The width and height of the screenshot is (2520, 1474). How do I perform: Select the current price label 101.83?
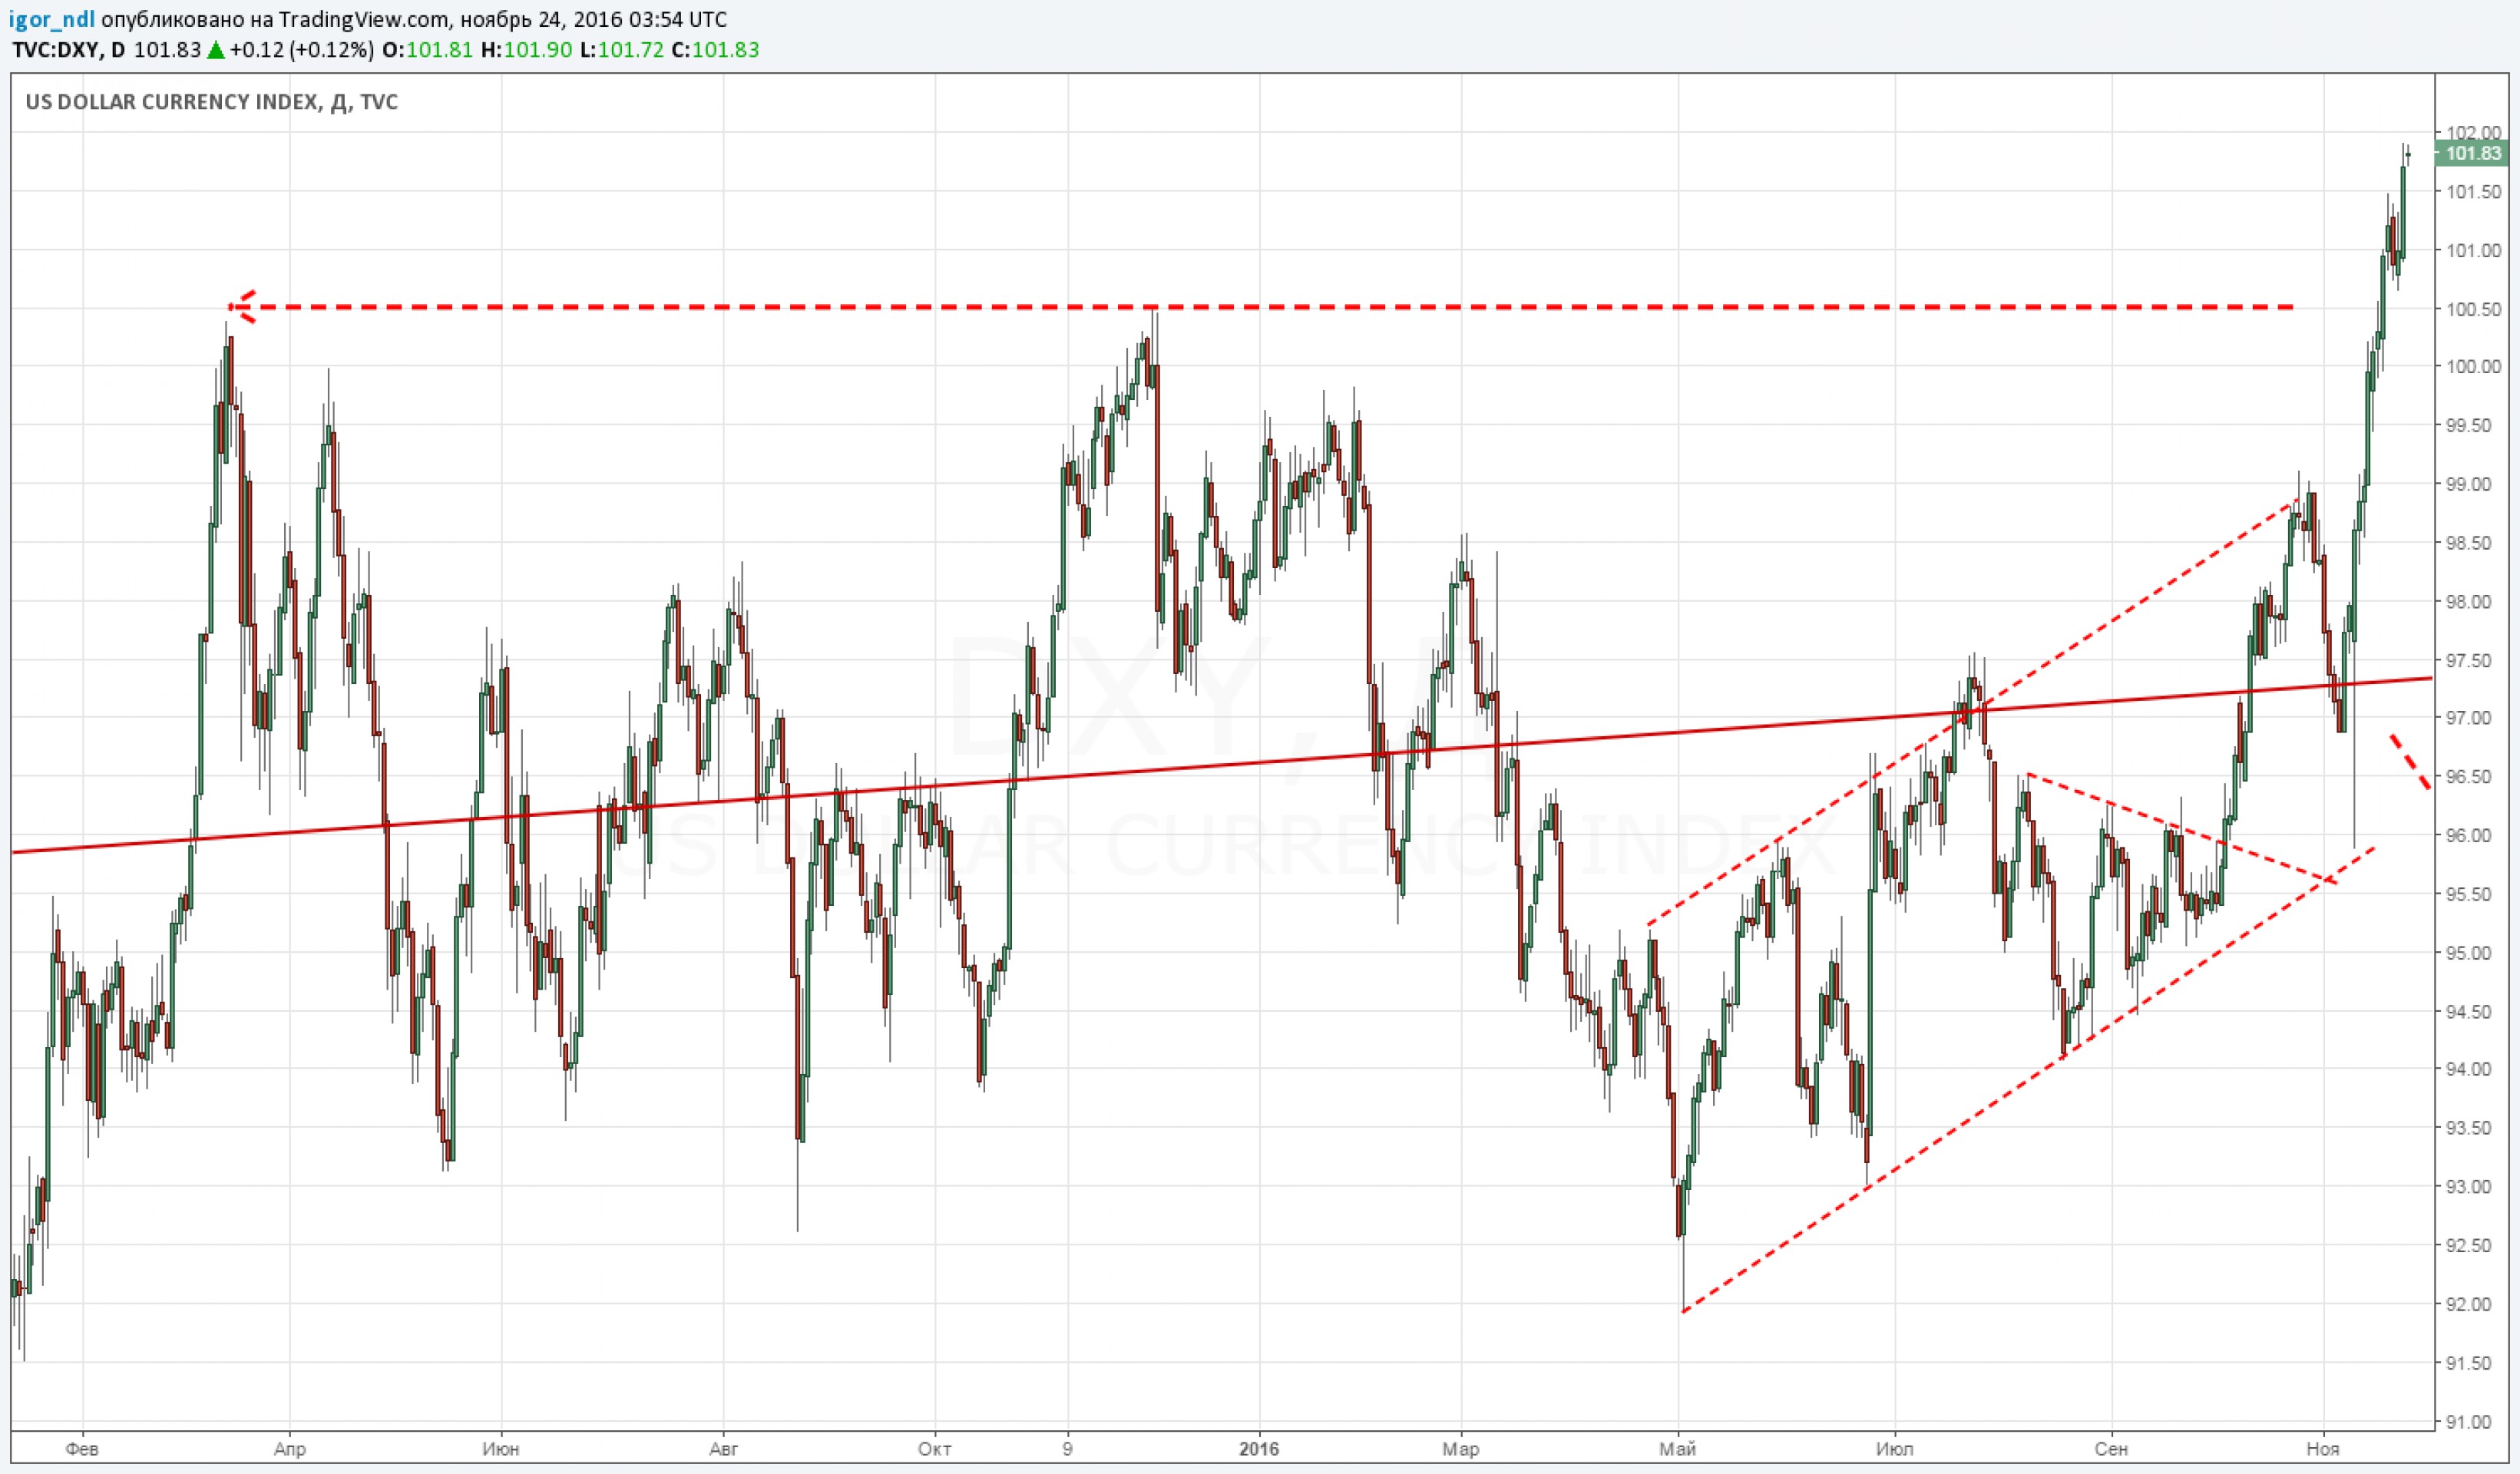pos(2473,153)
